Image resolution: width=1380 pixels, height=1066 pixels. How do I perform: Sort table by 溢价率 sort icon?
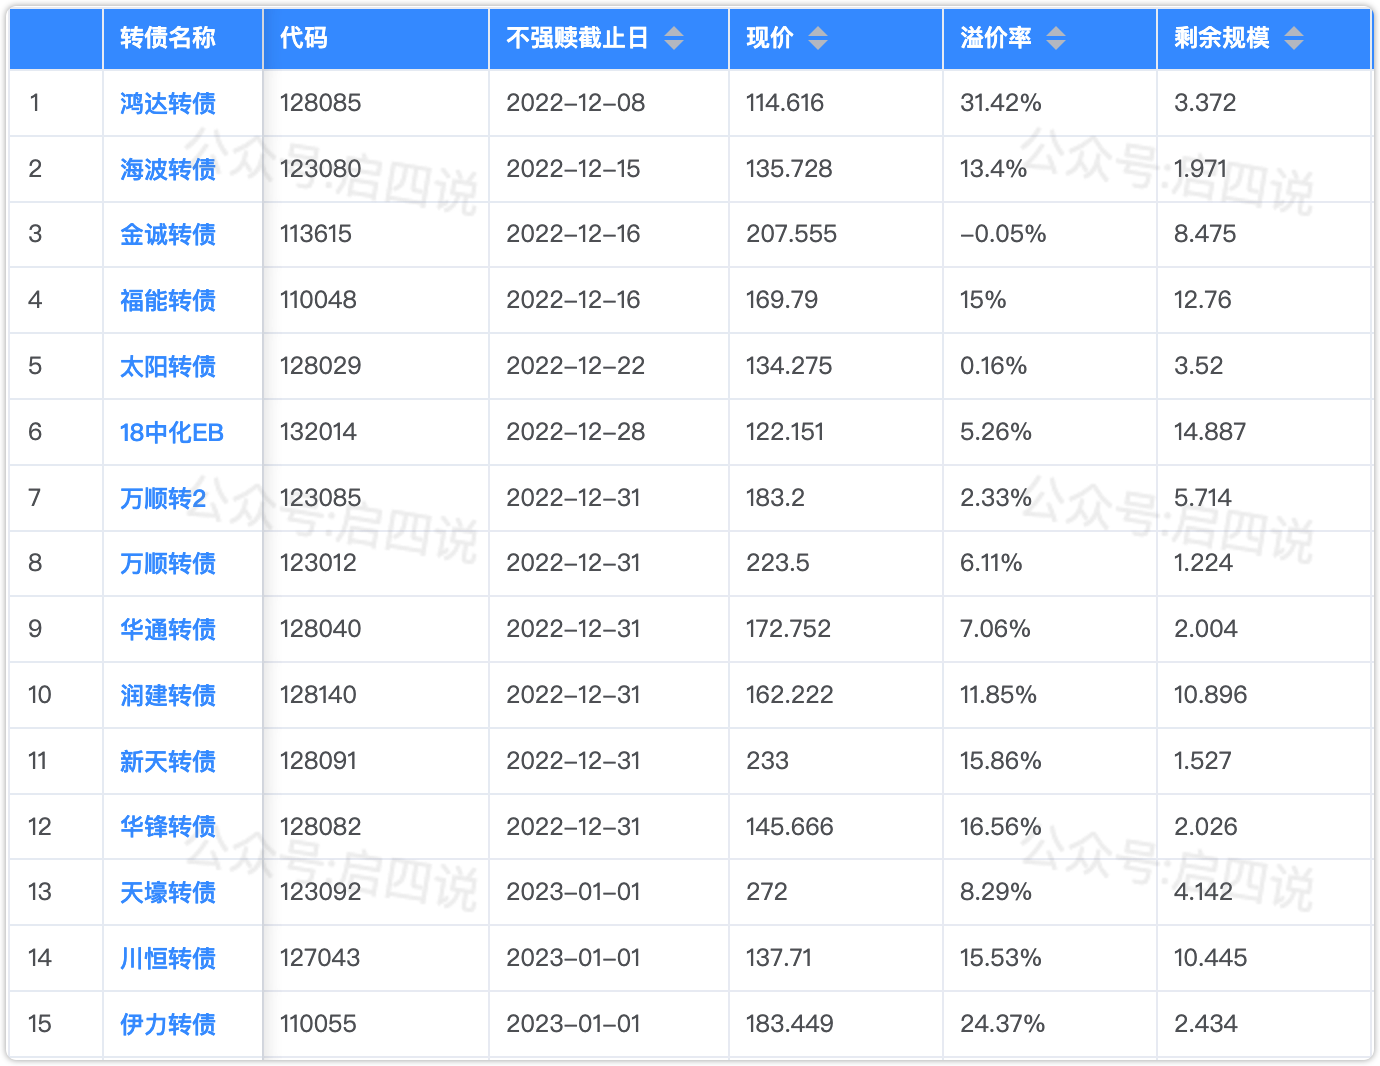click(1056, 38)
